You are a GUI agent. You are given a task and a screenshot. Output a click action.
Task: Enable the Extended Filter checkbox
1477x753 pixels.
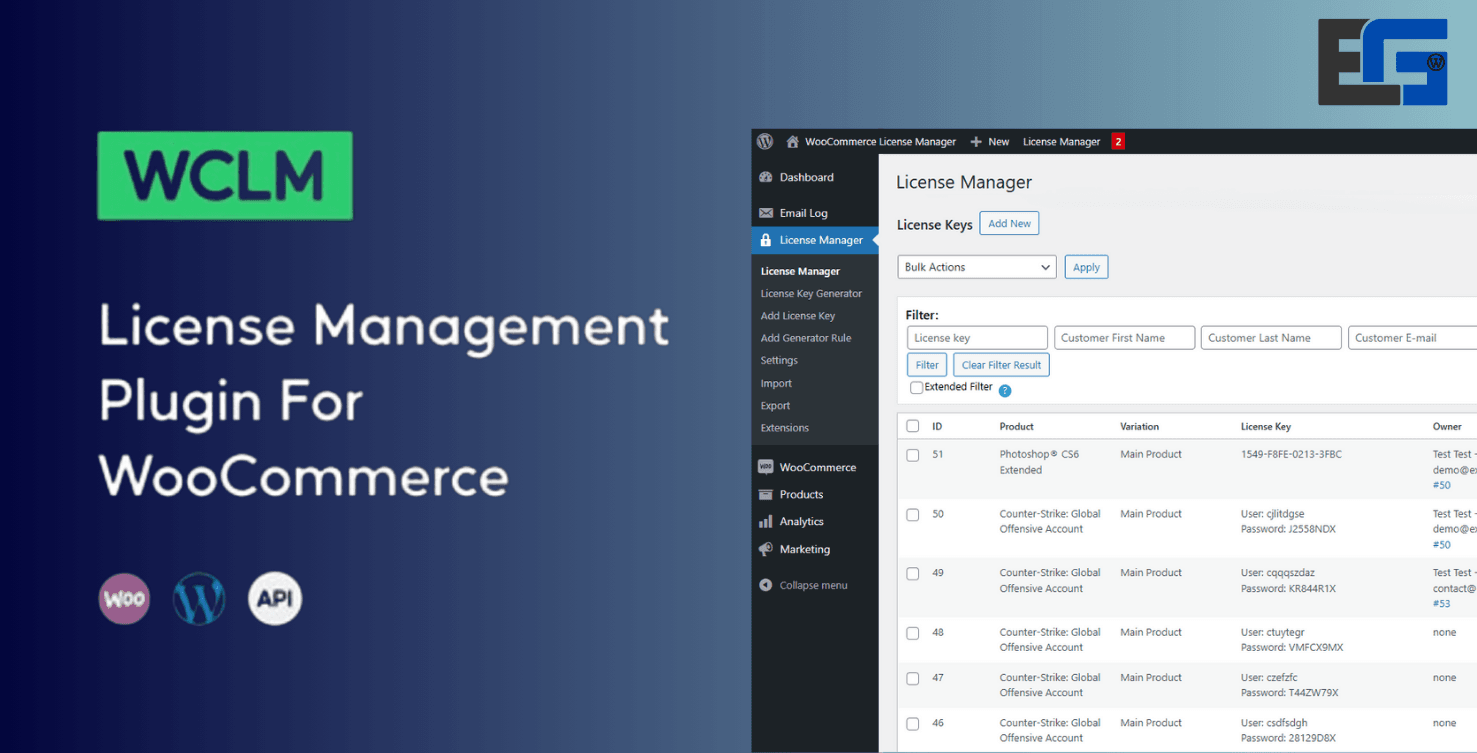tap(916, 388)
